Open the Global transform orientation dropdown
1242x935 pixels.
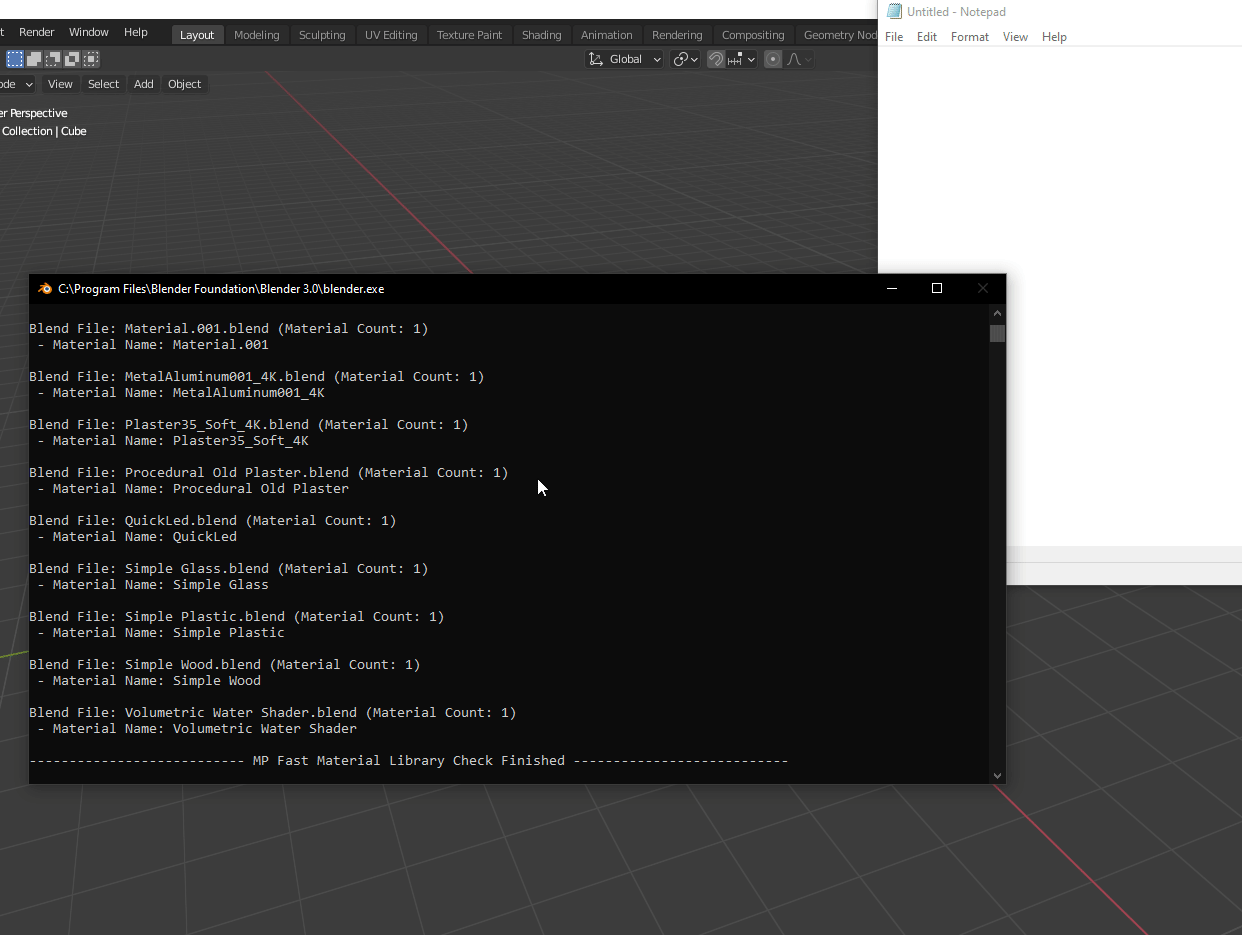(625, 59)
